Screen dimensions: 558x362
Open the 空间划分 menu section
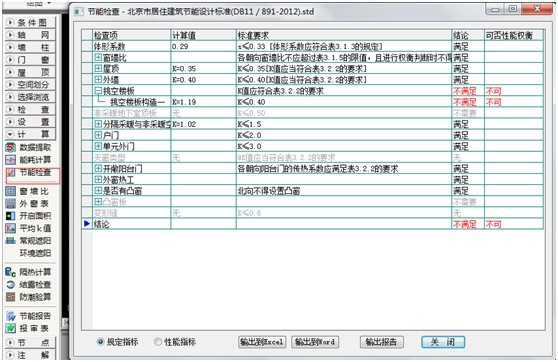coord(30,85)
